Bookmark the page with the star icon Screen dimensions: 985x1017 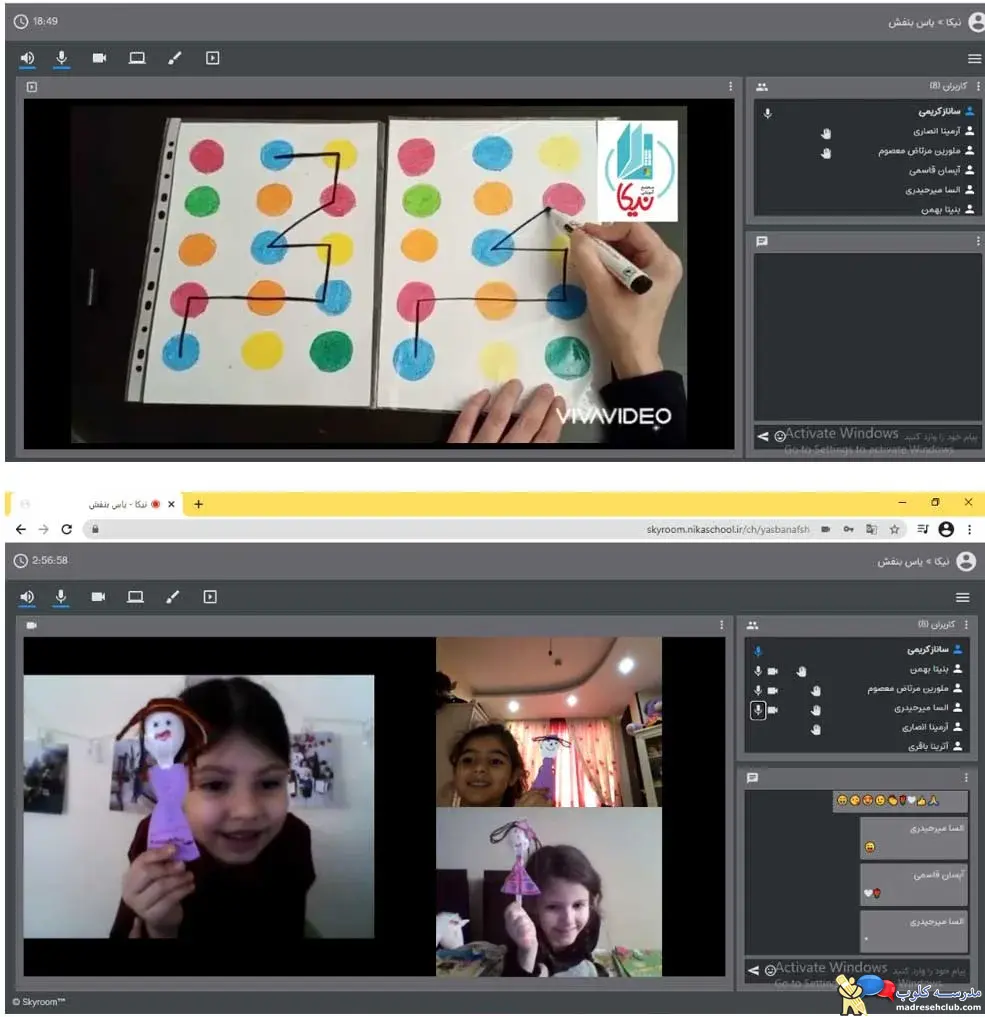[895, 529]
